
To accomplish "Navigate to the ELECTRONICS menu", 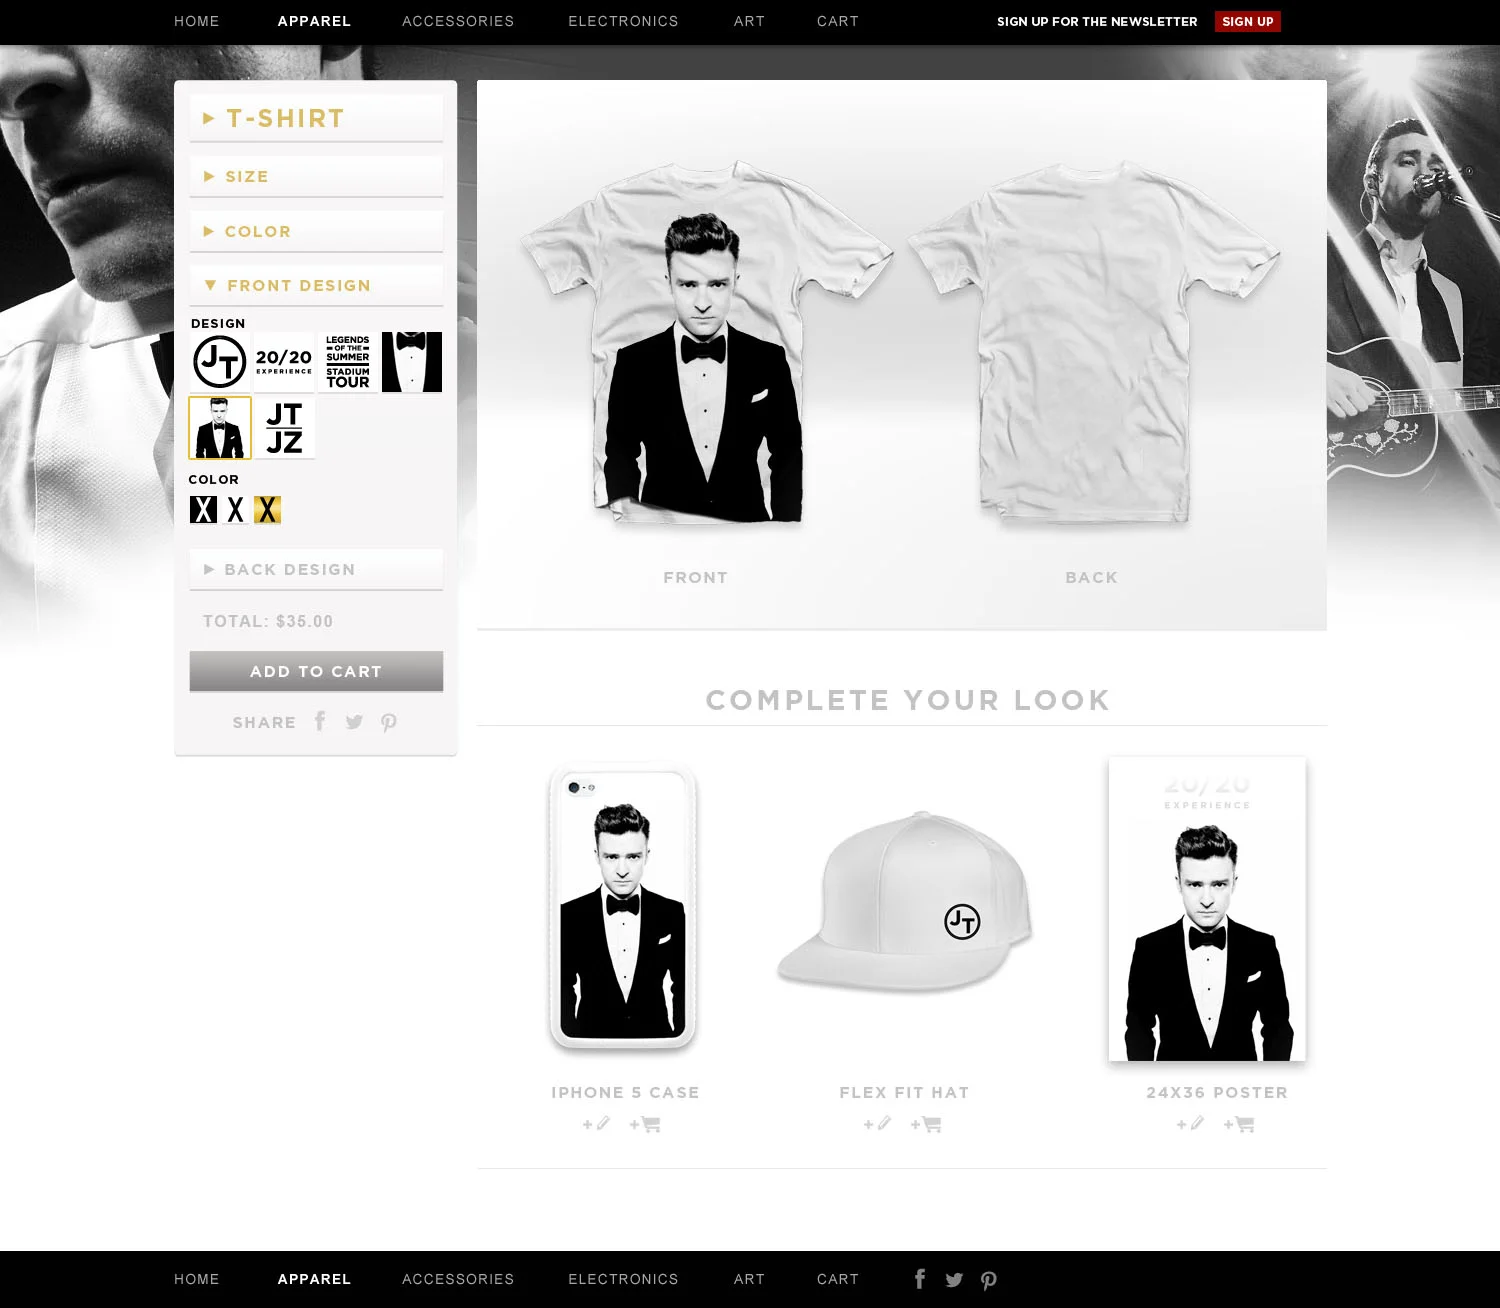I will pyautogui.click(x=623, y=21).
